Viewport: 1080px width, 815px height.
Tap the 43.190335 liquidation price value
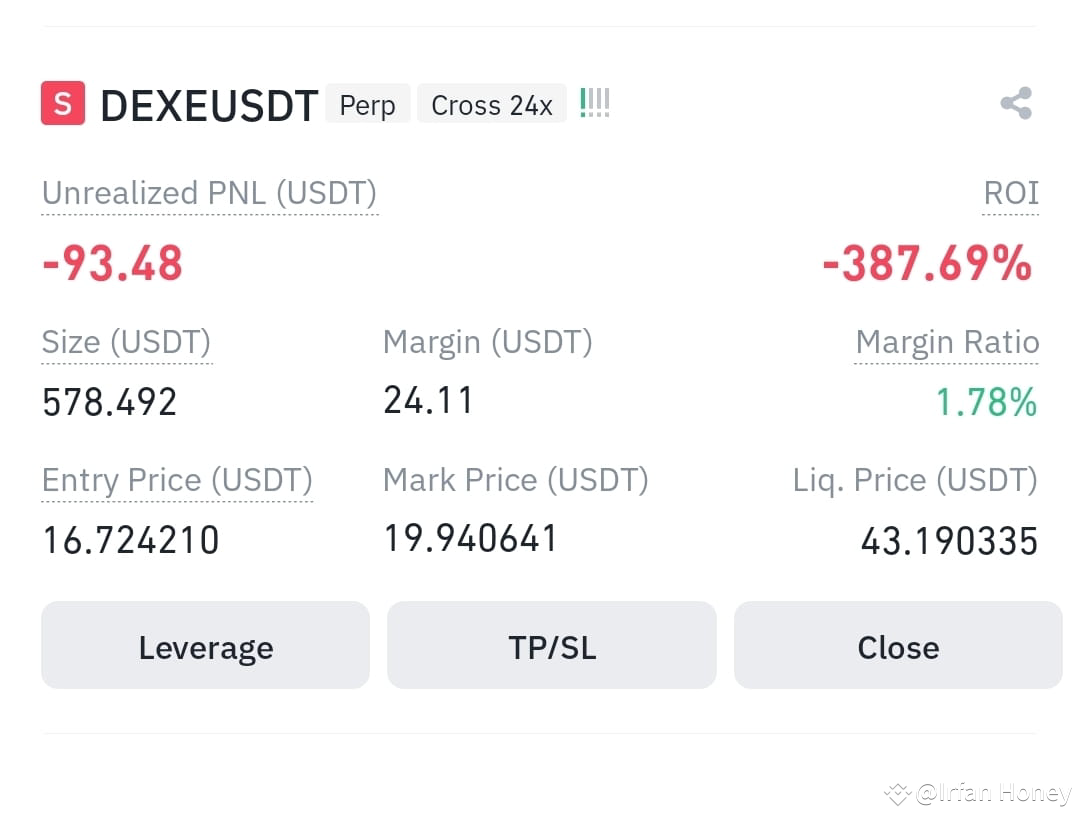[948, 541]
